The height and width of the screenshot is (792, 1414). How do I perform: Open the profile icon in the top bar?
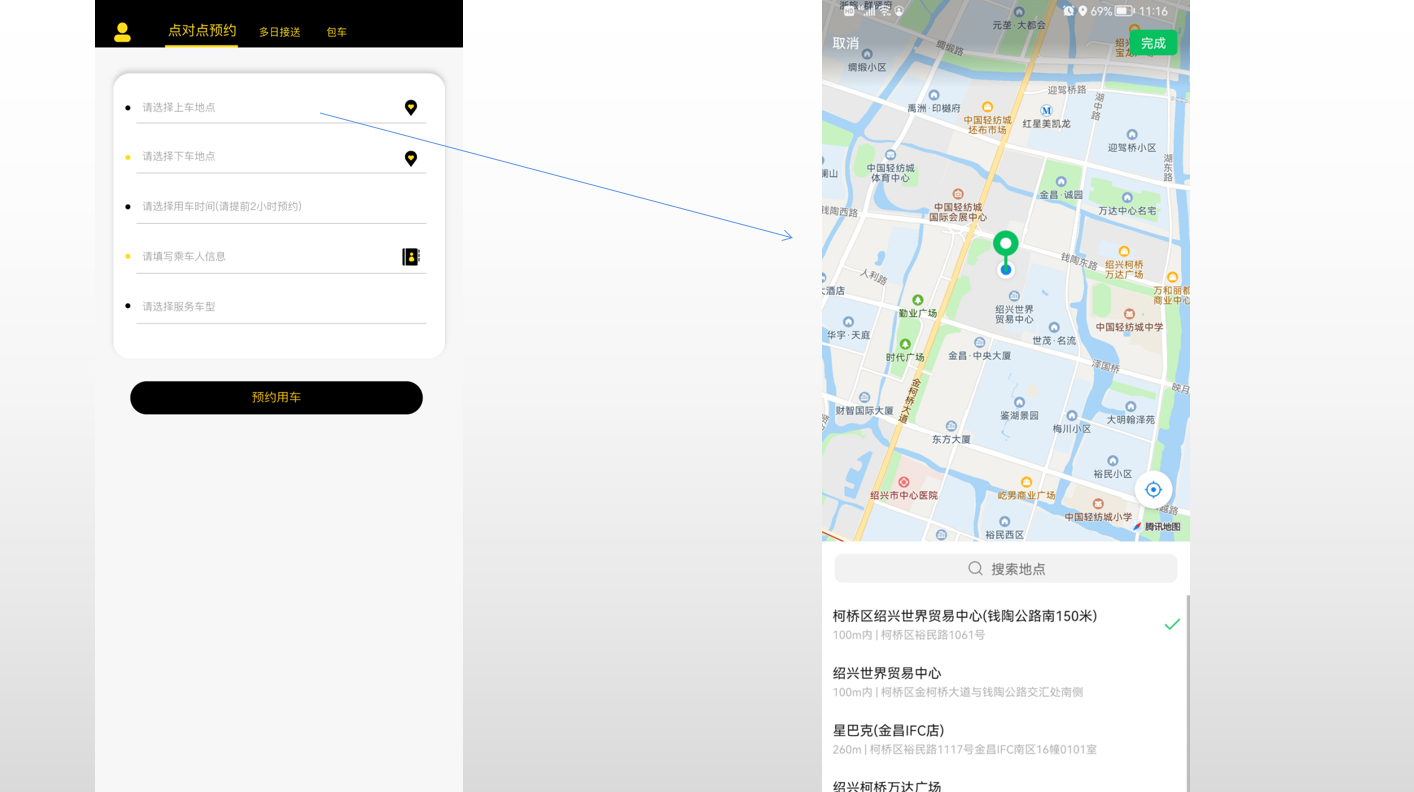[123, 31]
